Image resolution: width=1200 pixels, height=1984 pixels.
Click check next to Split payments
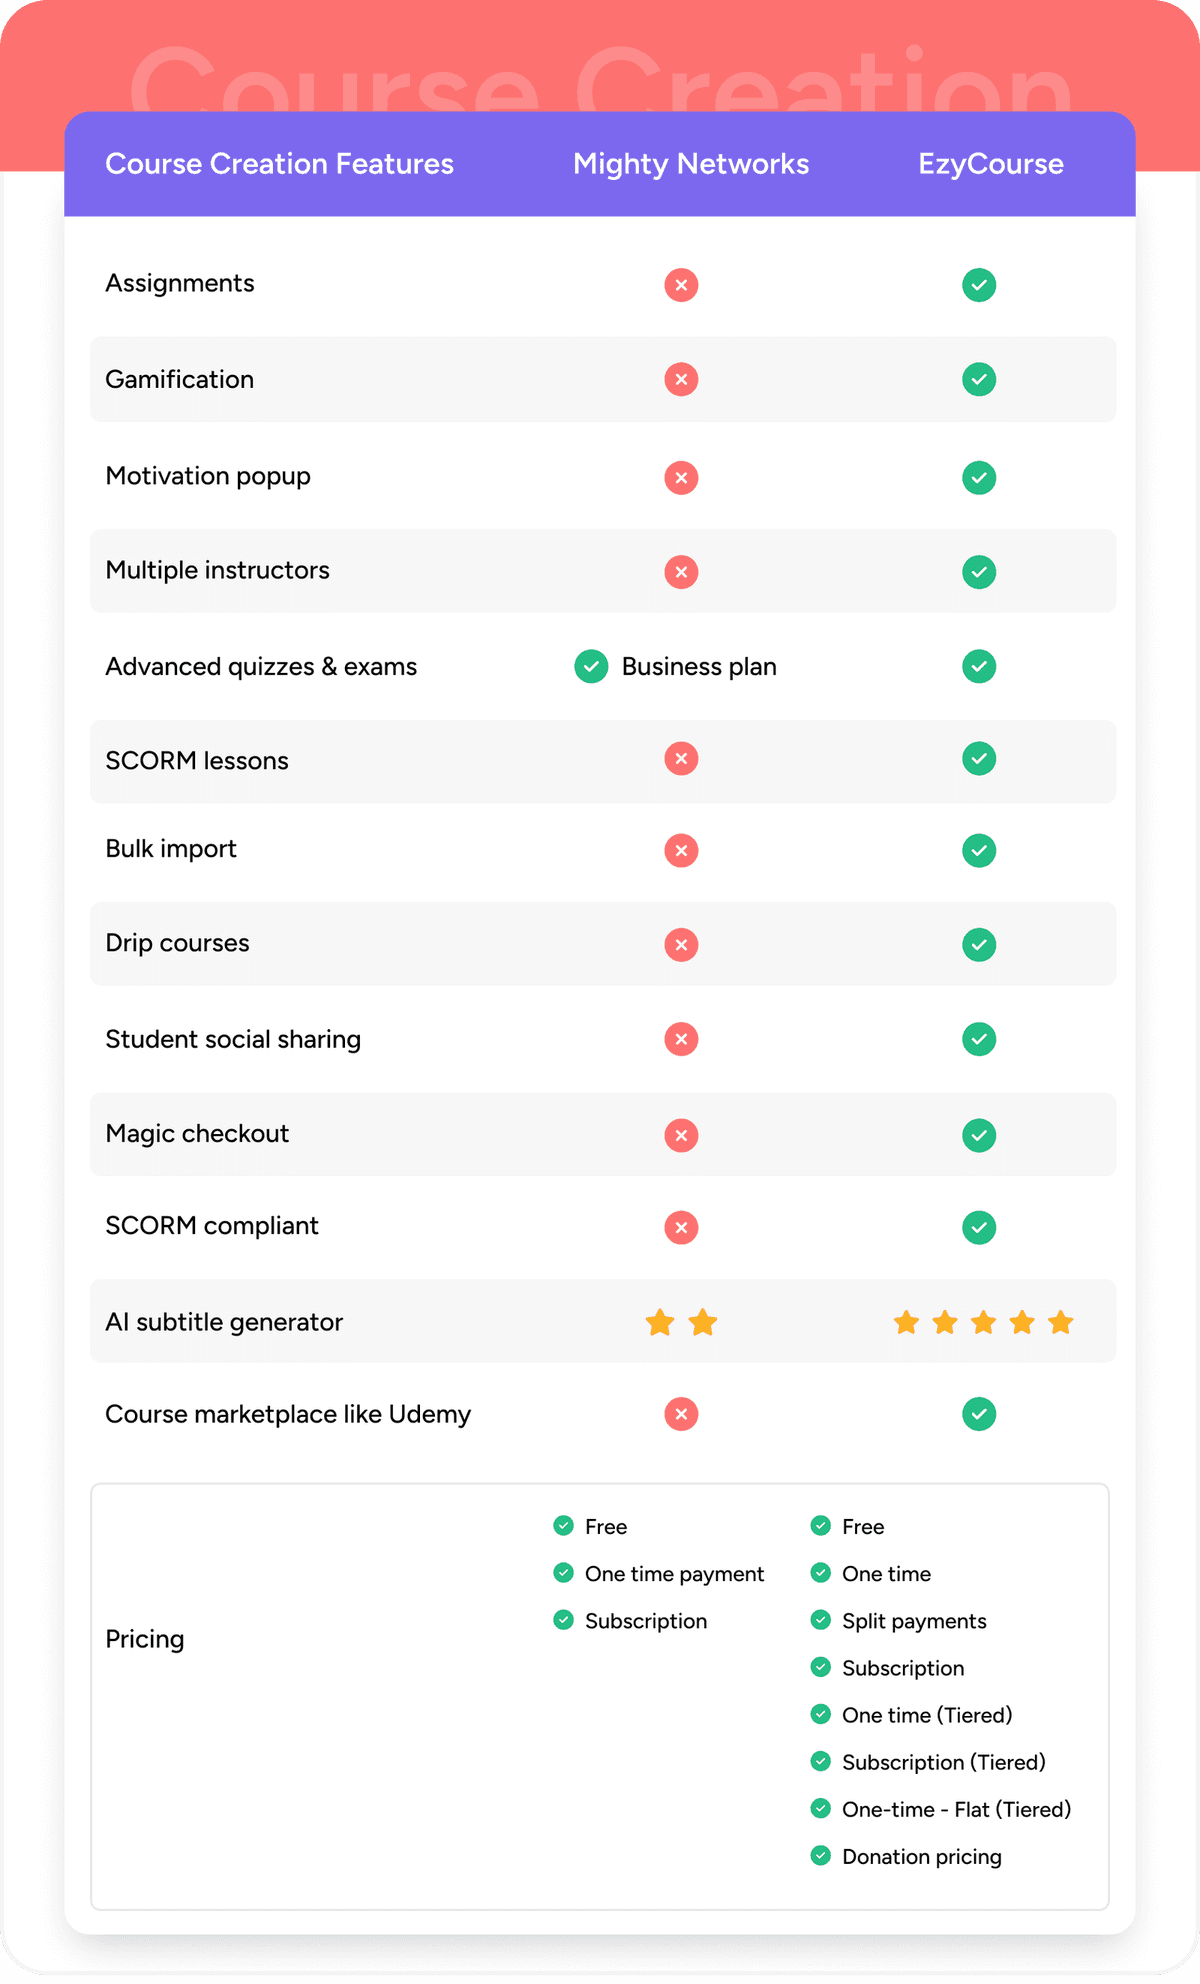(821, 1620)
